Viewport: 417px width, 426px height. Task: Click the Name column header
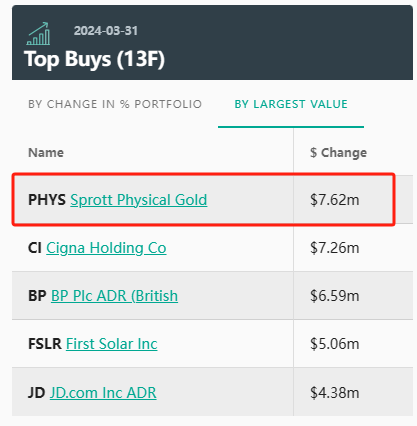point(46,153)
